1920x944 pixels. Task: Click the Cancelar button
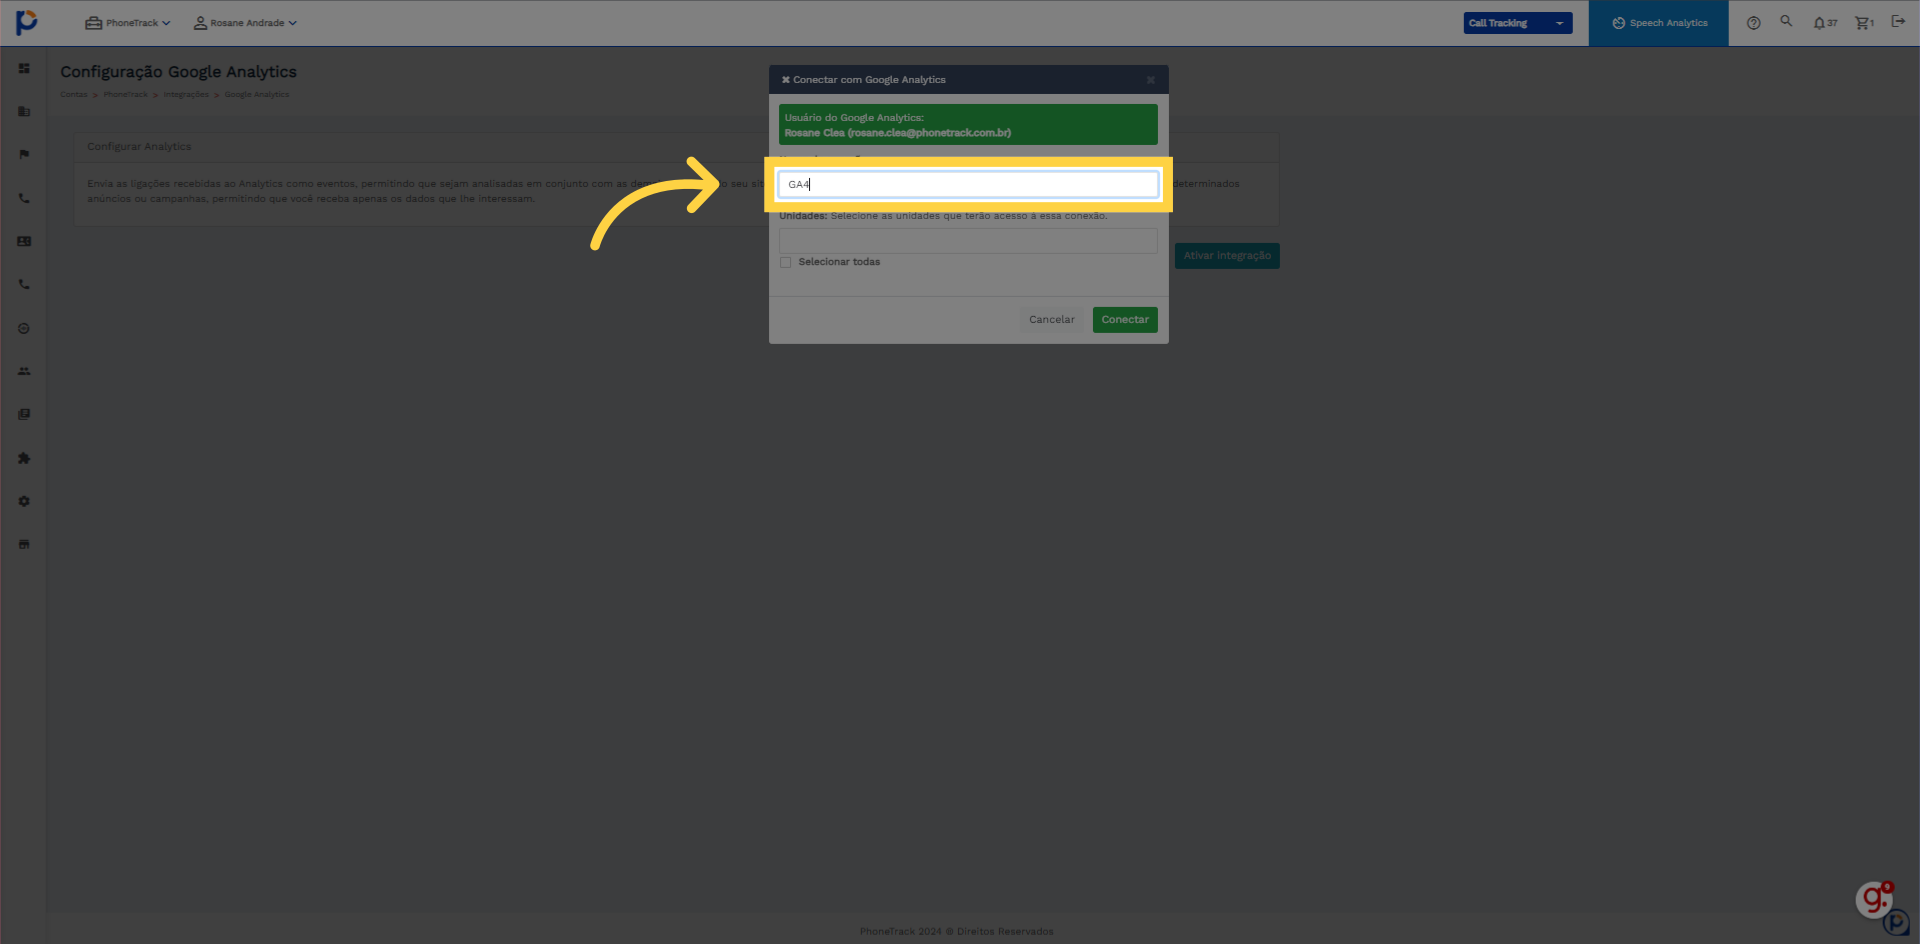coord(1052,320)
